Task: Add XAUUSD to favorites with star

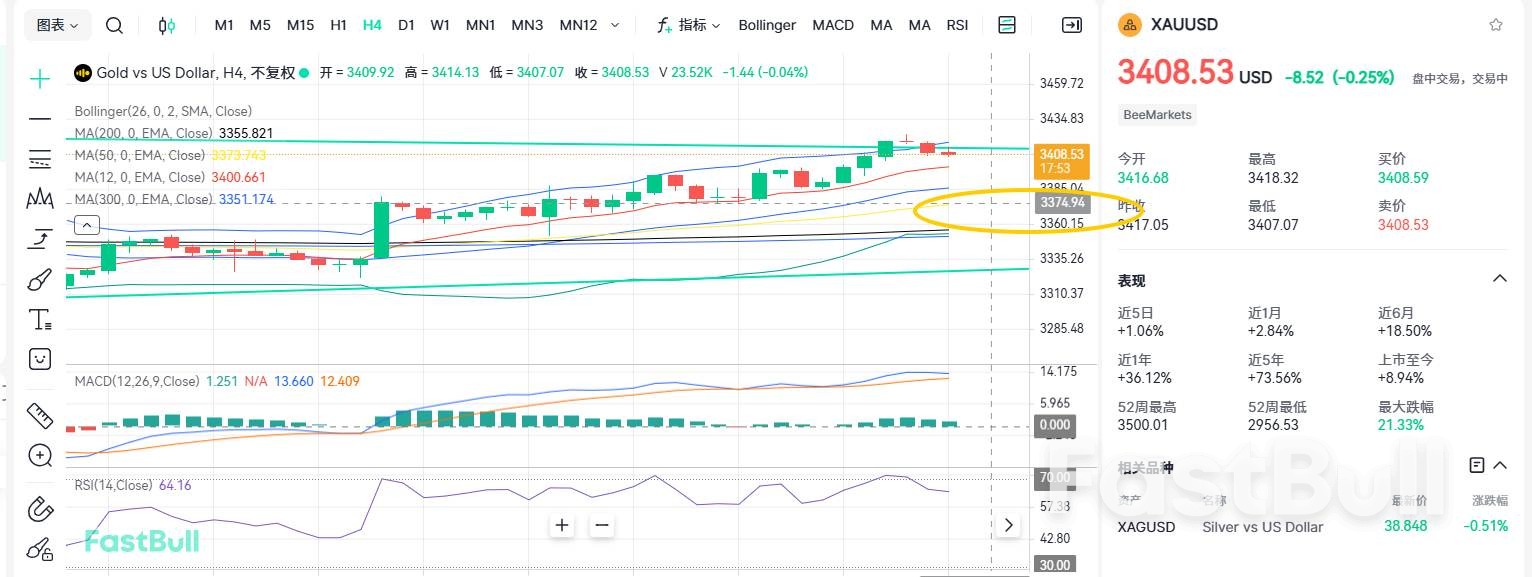Action: pos(1495,25)
